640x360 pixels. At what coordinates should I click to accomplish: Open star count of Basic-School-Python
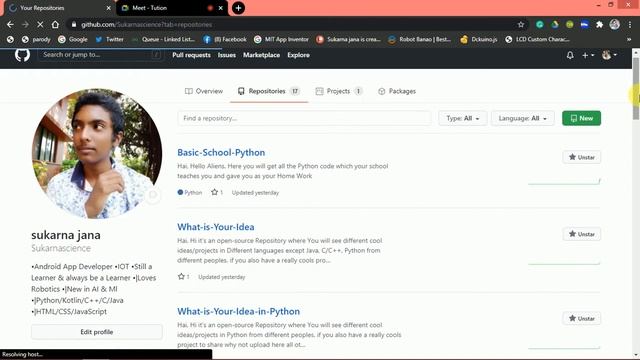[217, 192]
